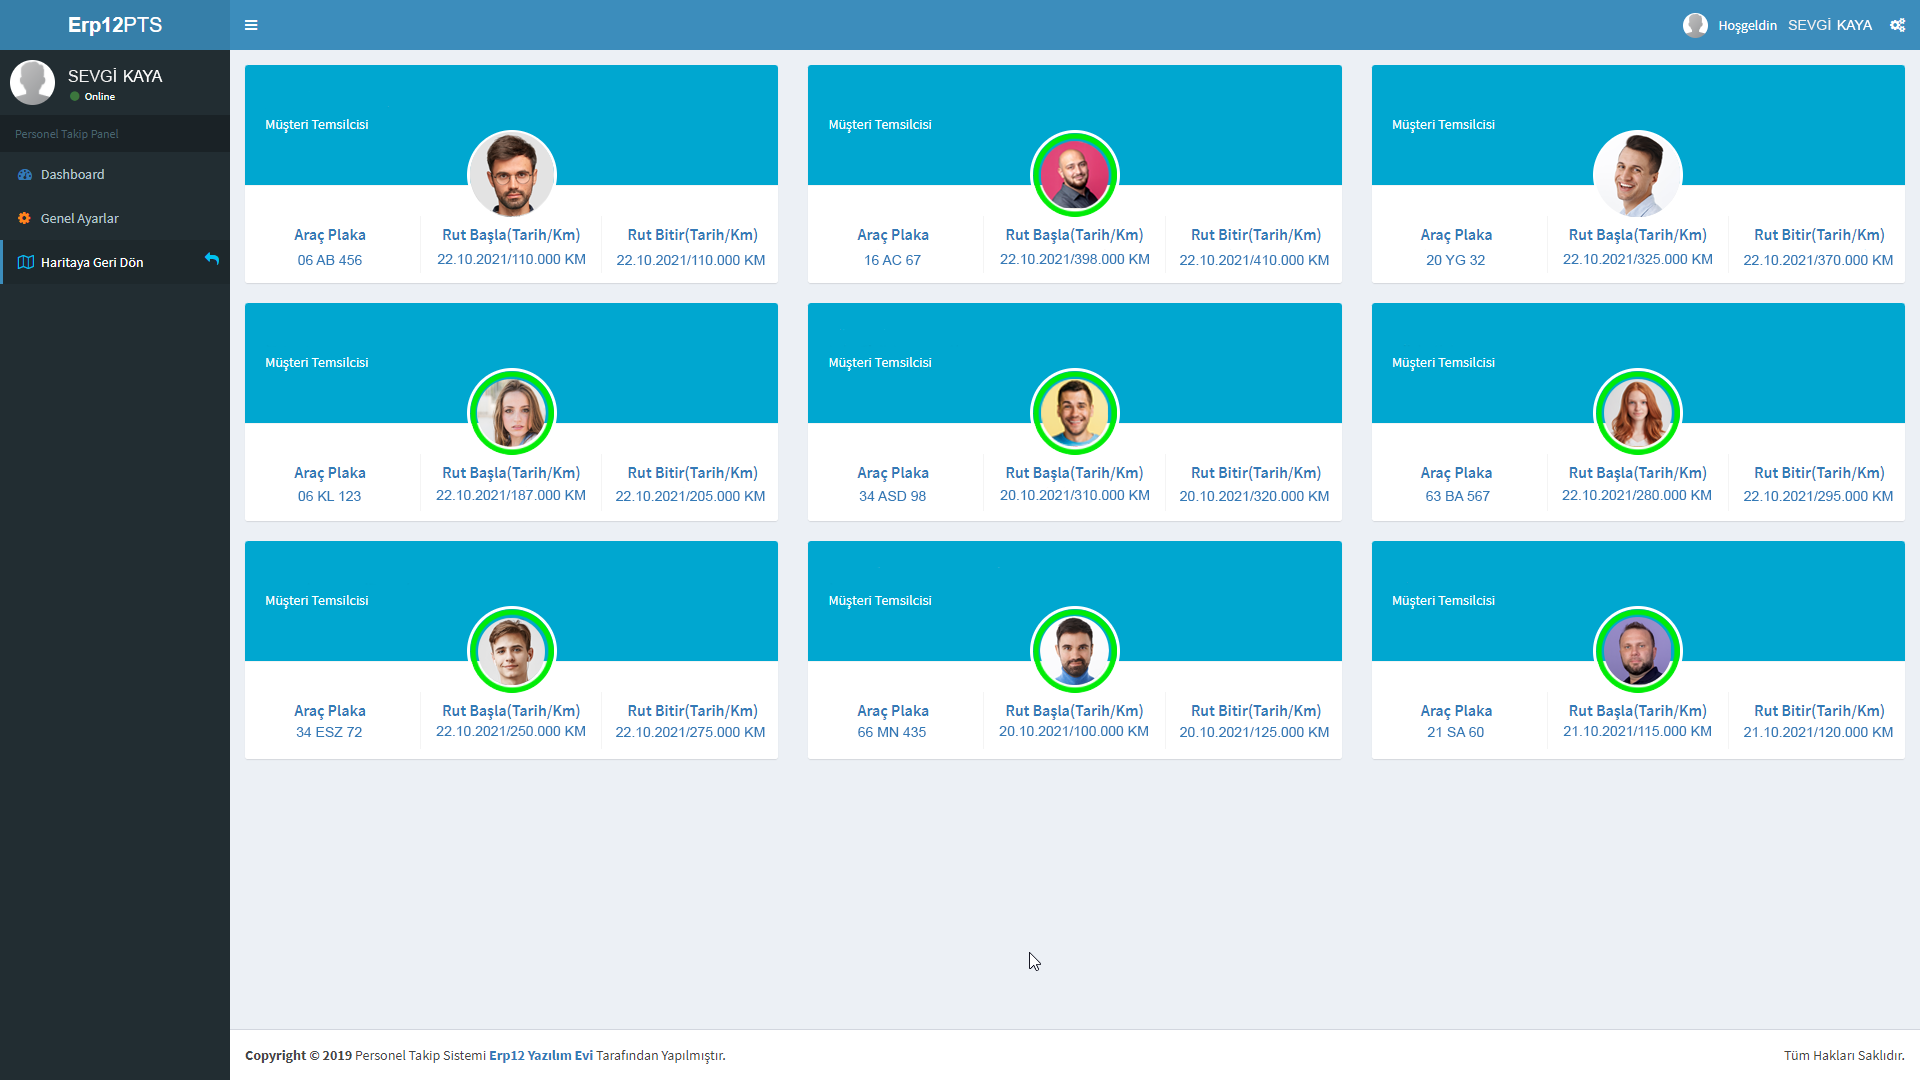Open the Genel Ayarlar menu item
The width and height of the screenshot is (1920, 1080).
pos(79,218)
